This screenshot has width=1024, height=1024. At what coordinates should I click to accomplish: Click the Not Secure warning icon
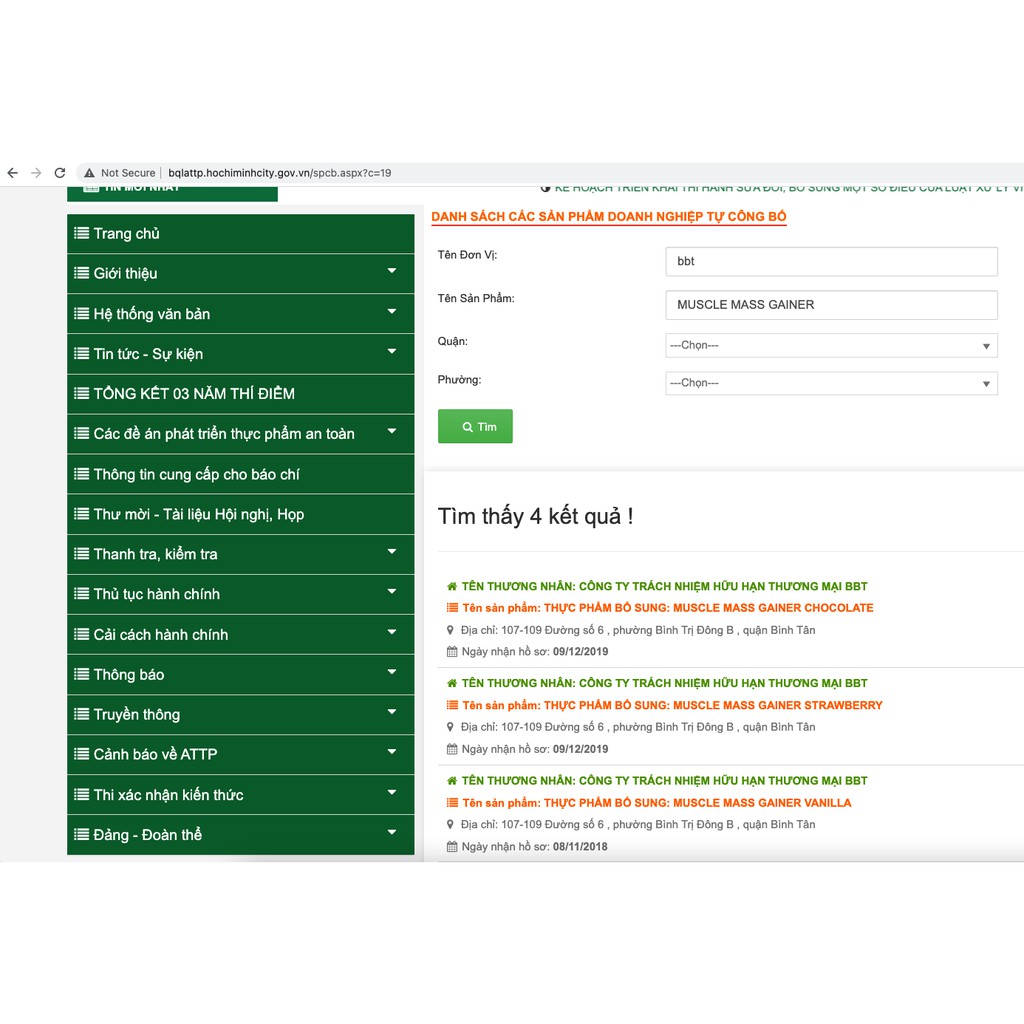(x=89, y=173)
